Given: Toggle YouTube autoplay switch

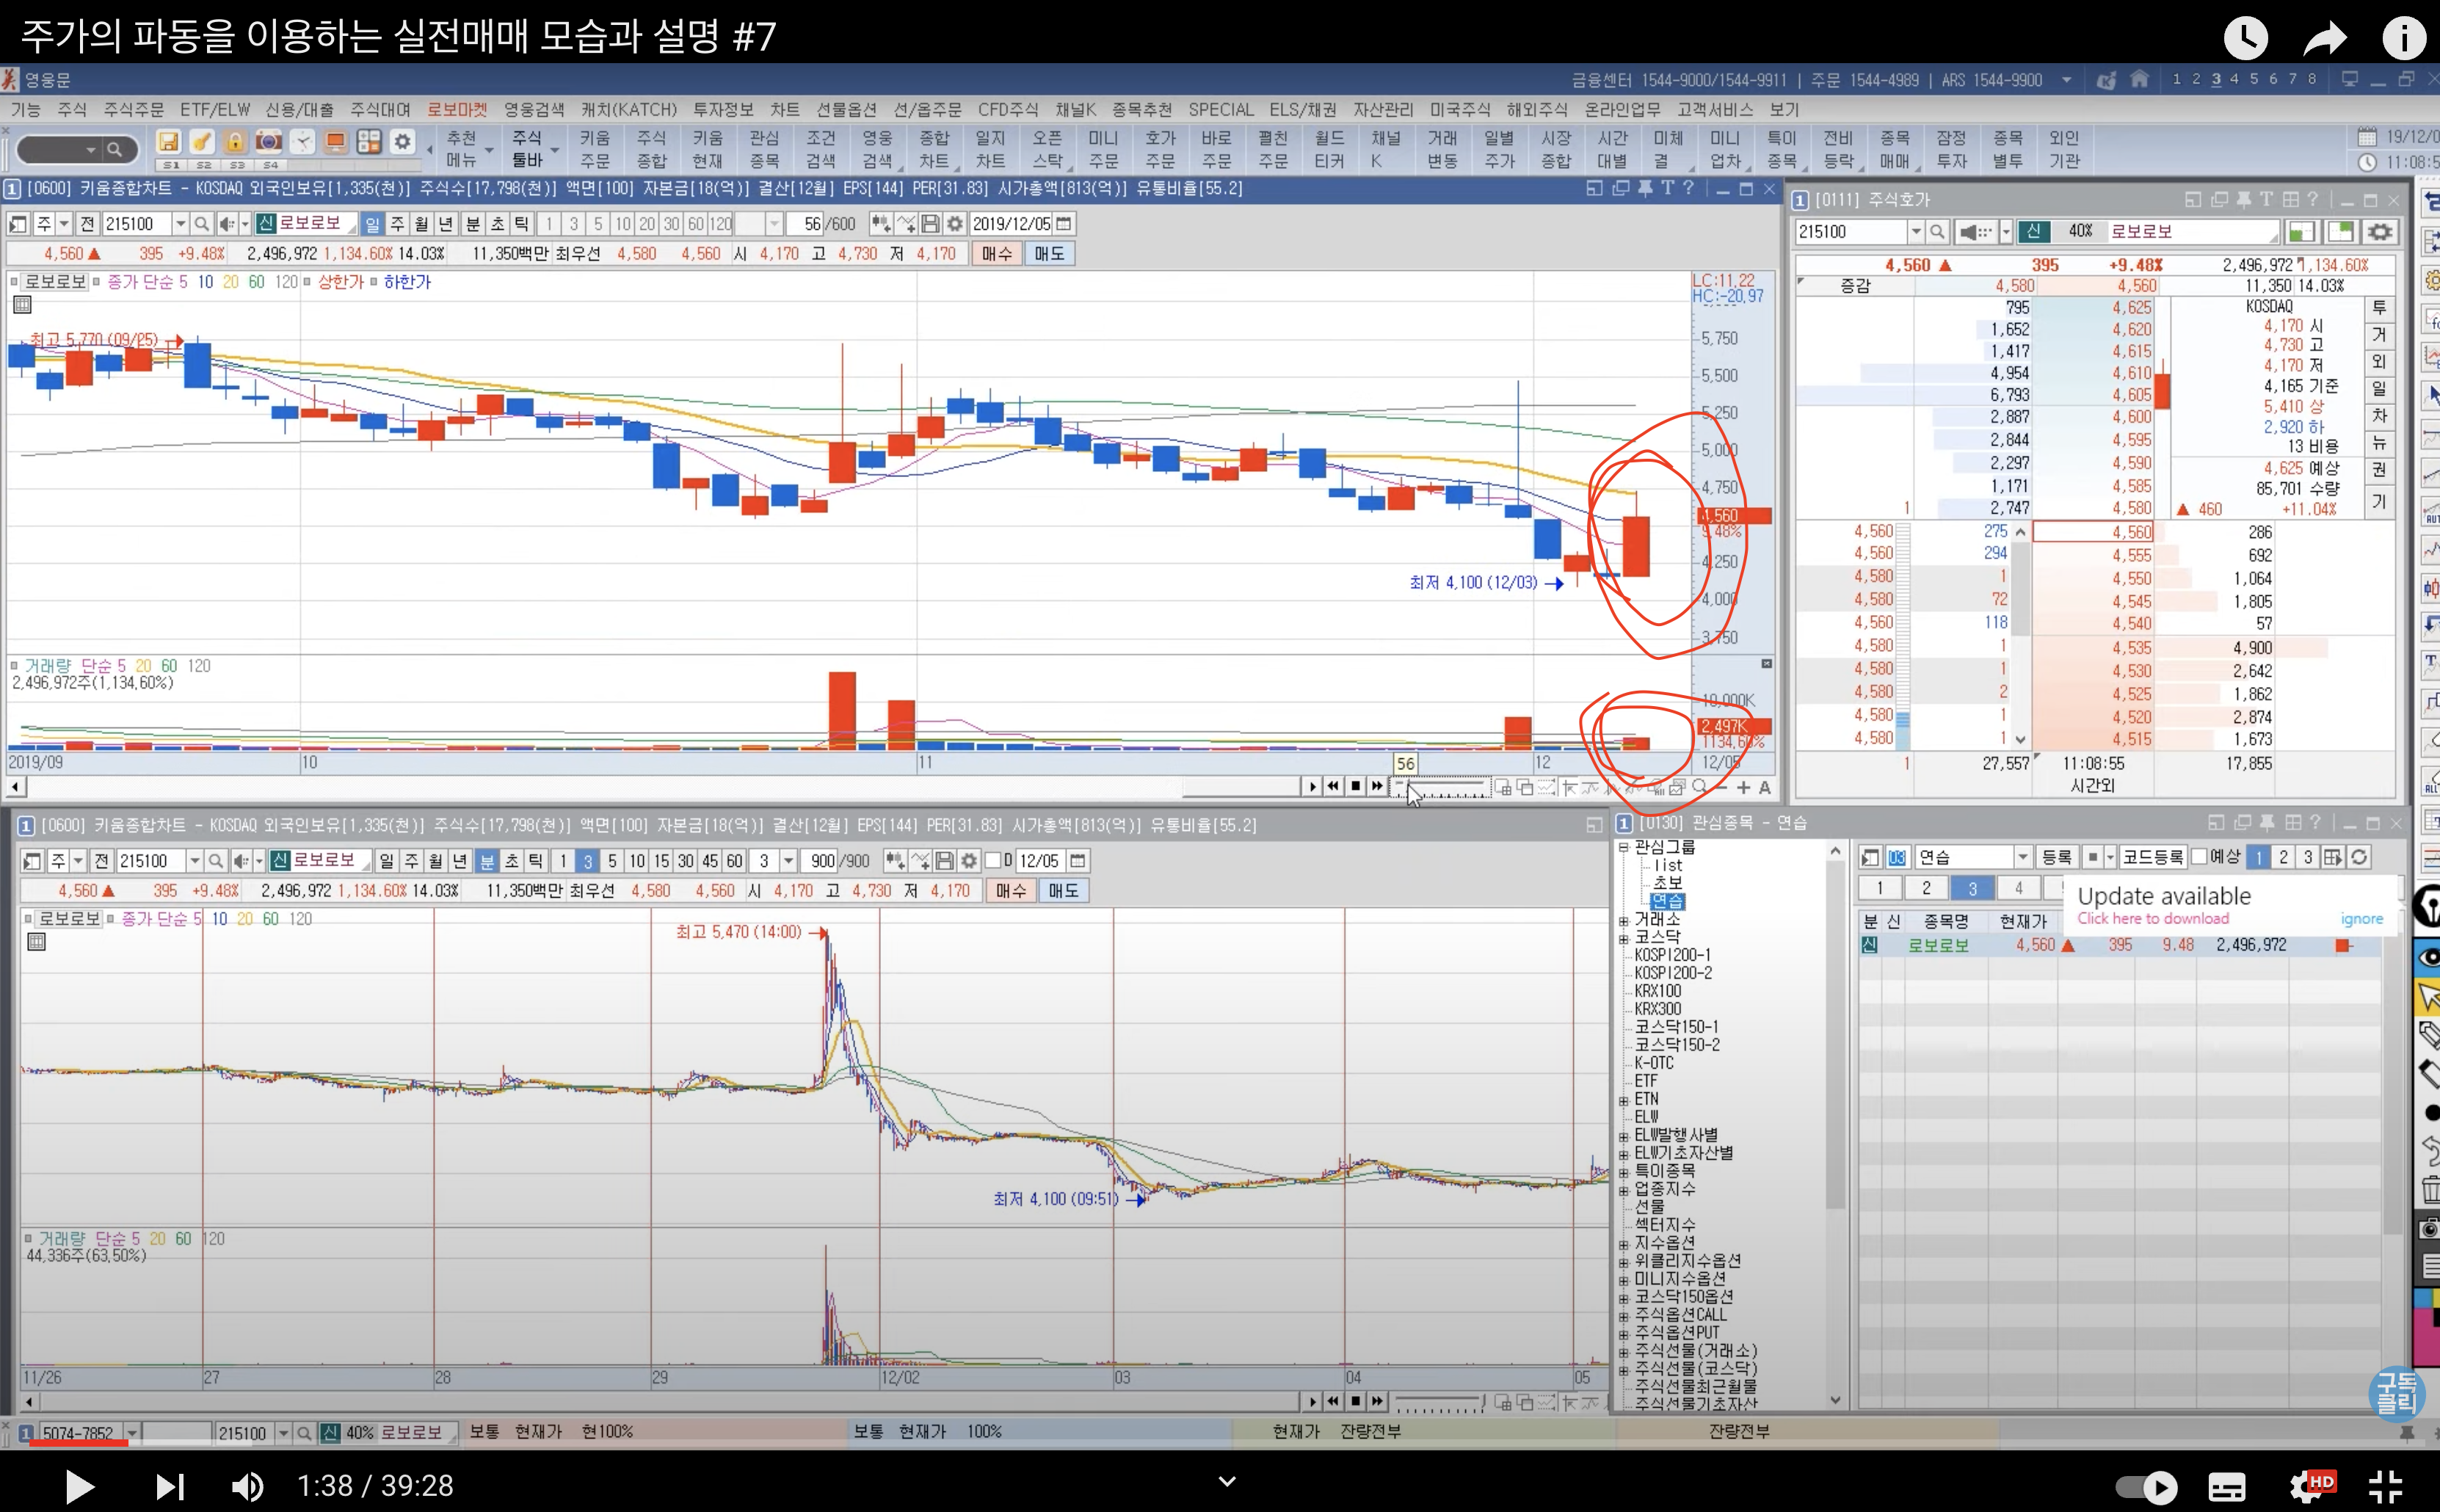Looking at the screenshot, I should [2146, 1488].
